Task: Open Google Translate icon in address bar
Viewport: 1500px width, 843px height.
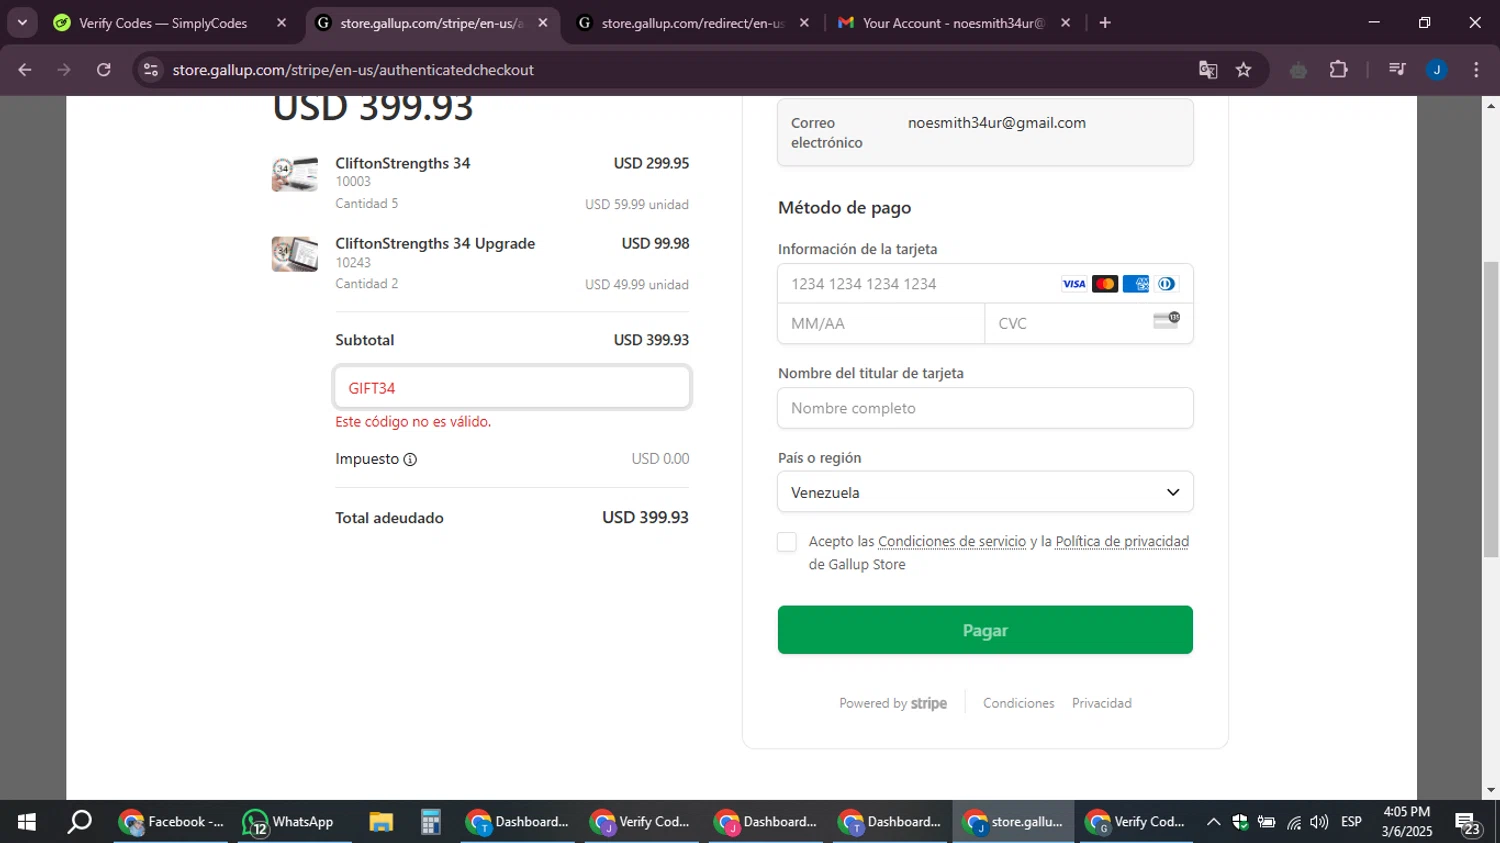Action: coord(1208,70)
